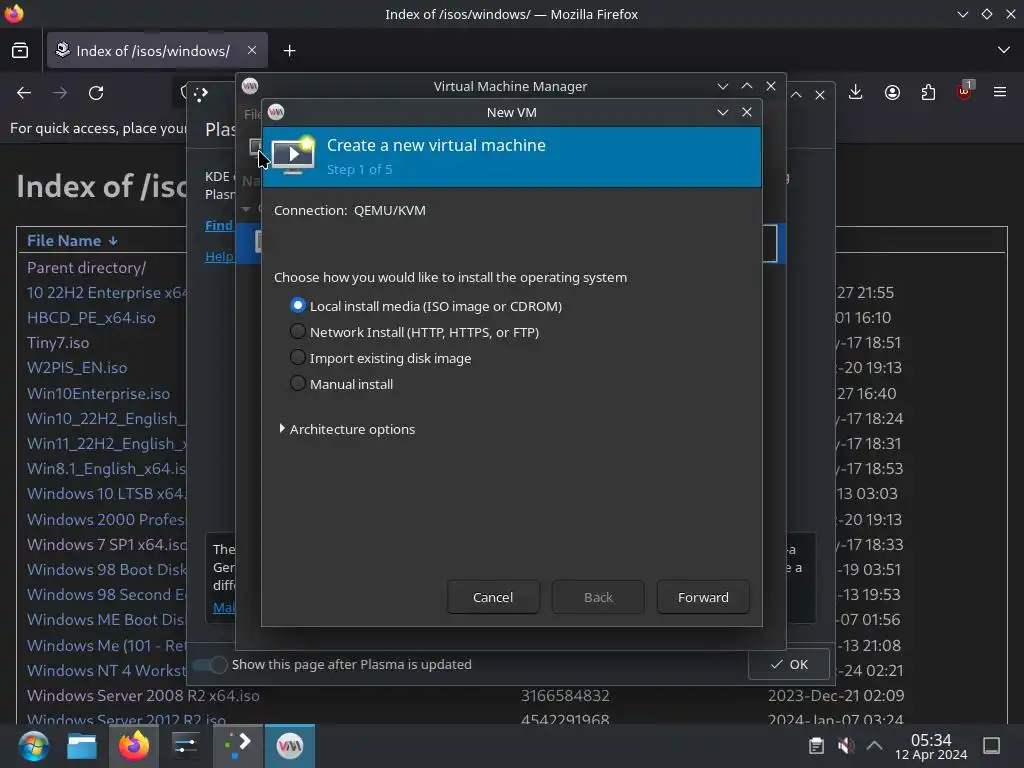Screen dimensions: 1024x768
Task: Close Virtual Machine Manager window
Action: click(x=771, y=86)
